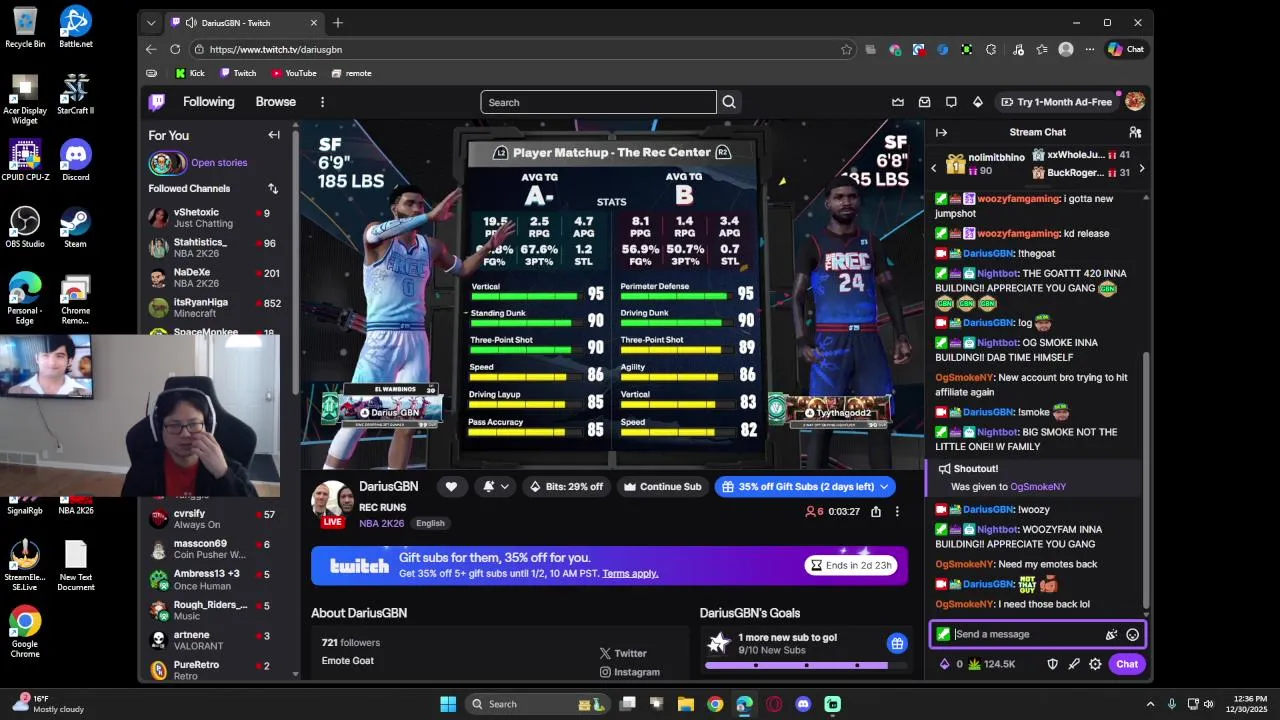Open Discord from the Windows taskbar
This screenshot has height=720, width=1280.
click(x=803, y=704)
